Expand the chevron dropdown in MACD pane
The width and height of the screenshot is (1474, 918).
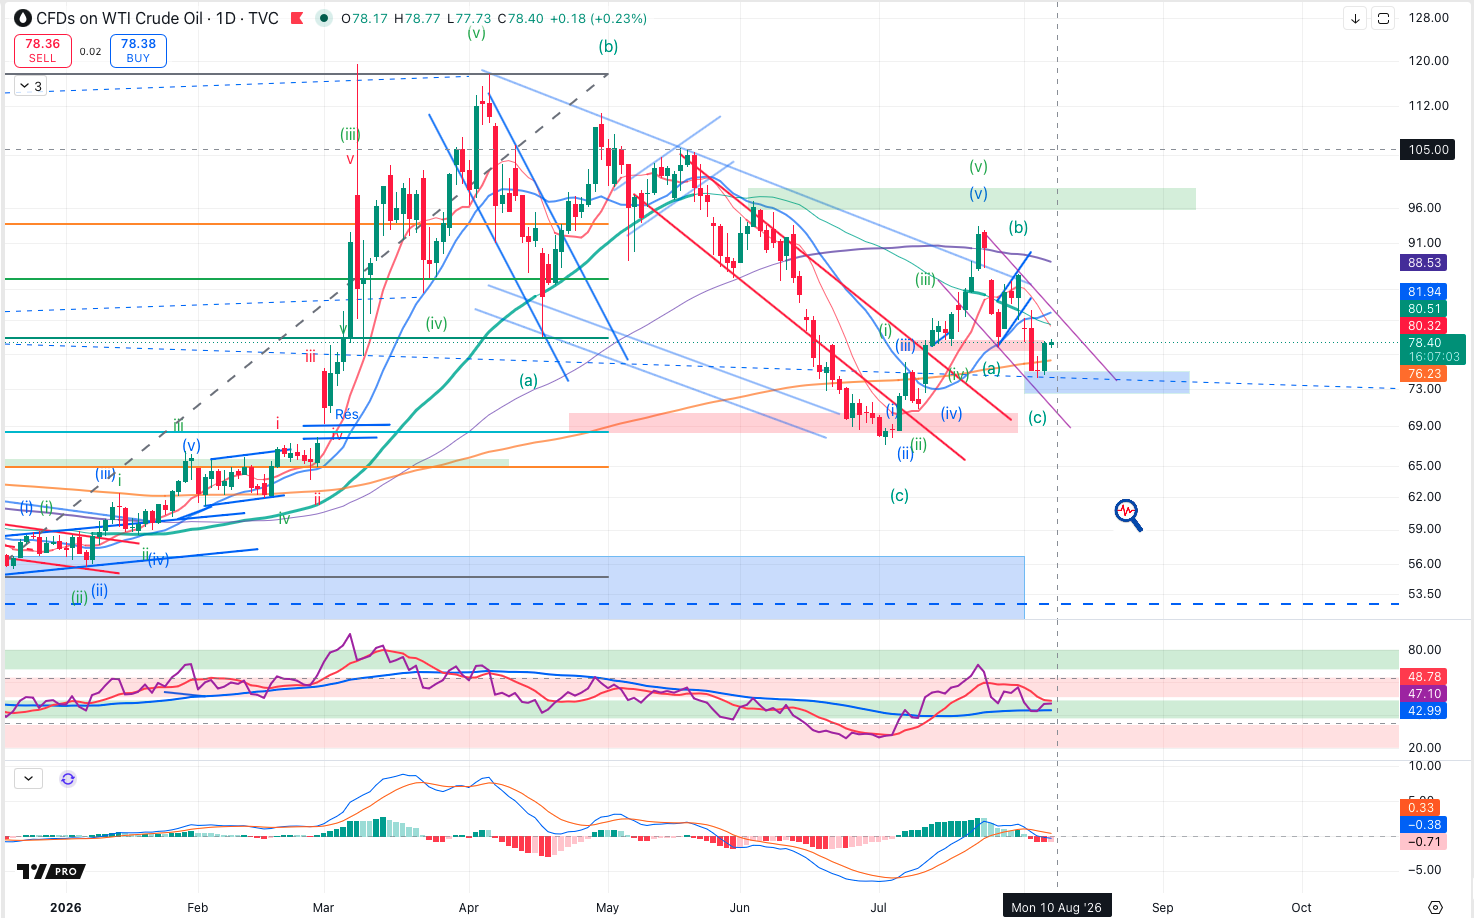(28, 778)
